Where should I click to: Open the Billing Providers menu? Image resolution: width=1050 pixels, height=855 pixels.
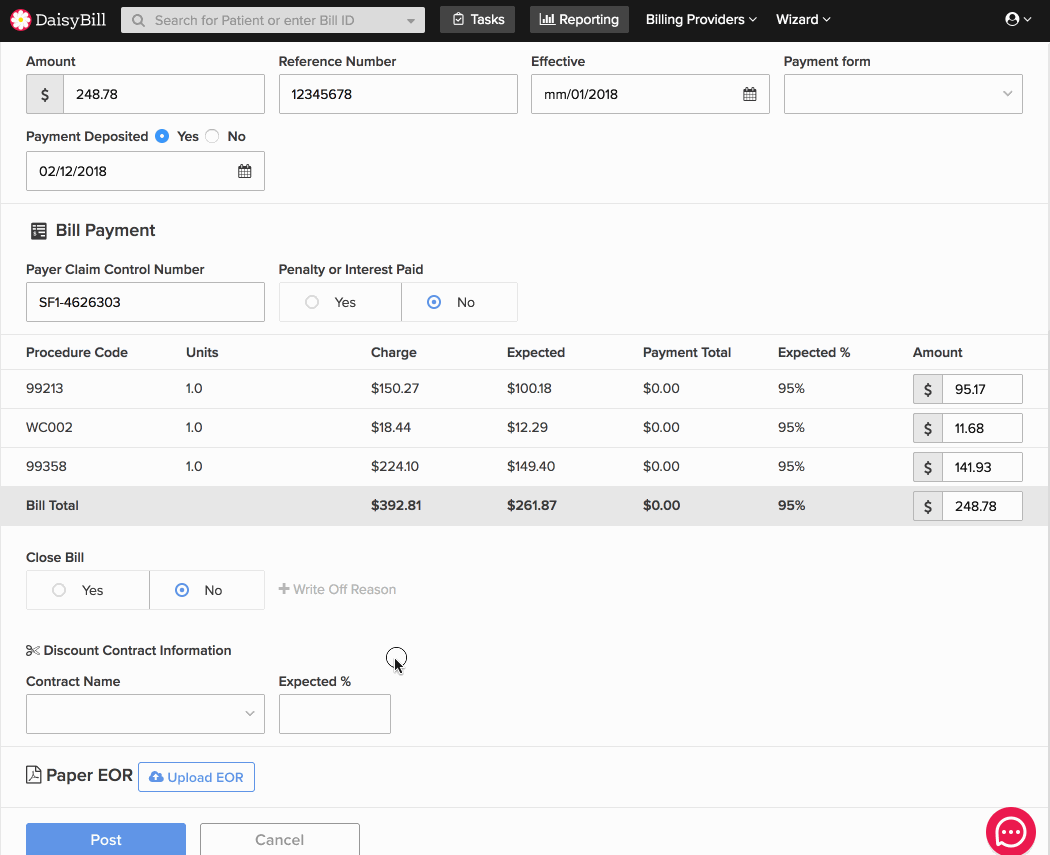(x=700, y=19)
